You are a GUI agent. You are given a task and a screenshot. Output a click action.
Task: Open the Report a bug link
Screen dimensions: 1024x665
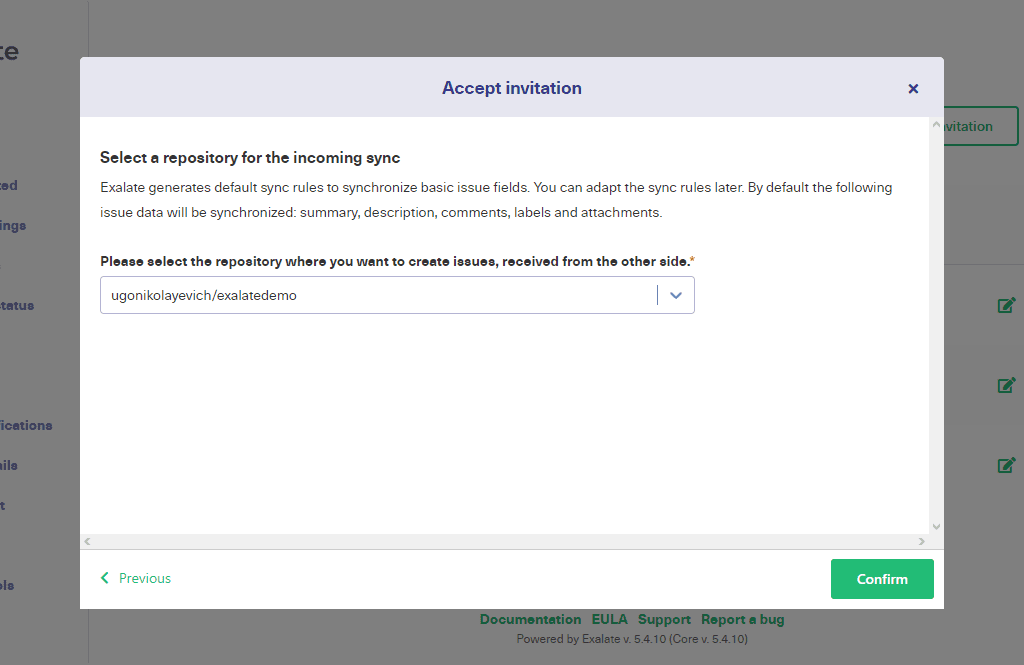743,619
